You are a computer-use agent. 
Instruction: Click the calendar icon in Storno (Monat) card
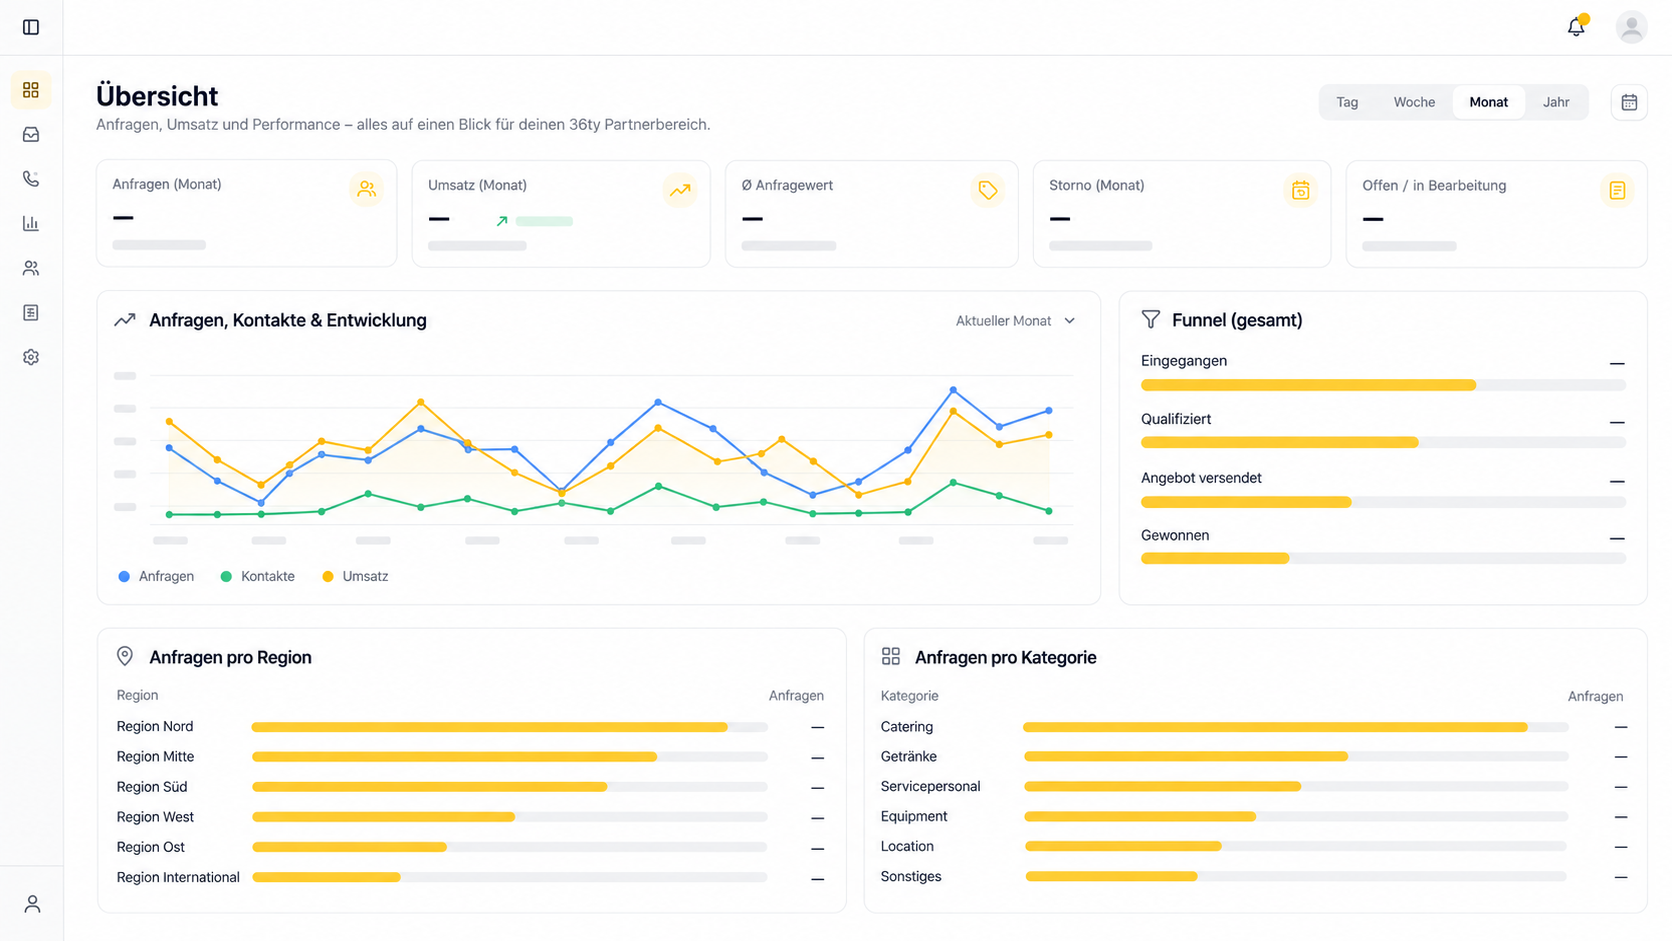pos(1300,190)
